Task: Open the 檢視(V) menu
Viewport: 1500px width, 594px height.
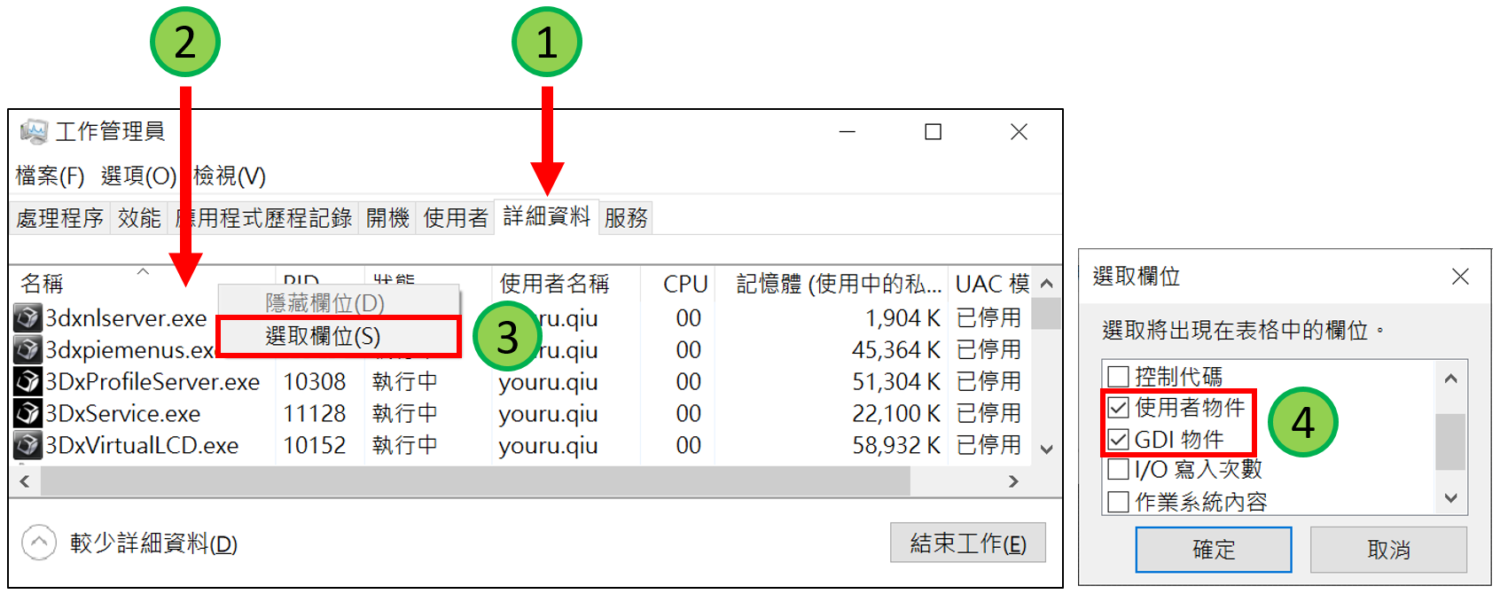Action: pos(229,177)
